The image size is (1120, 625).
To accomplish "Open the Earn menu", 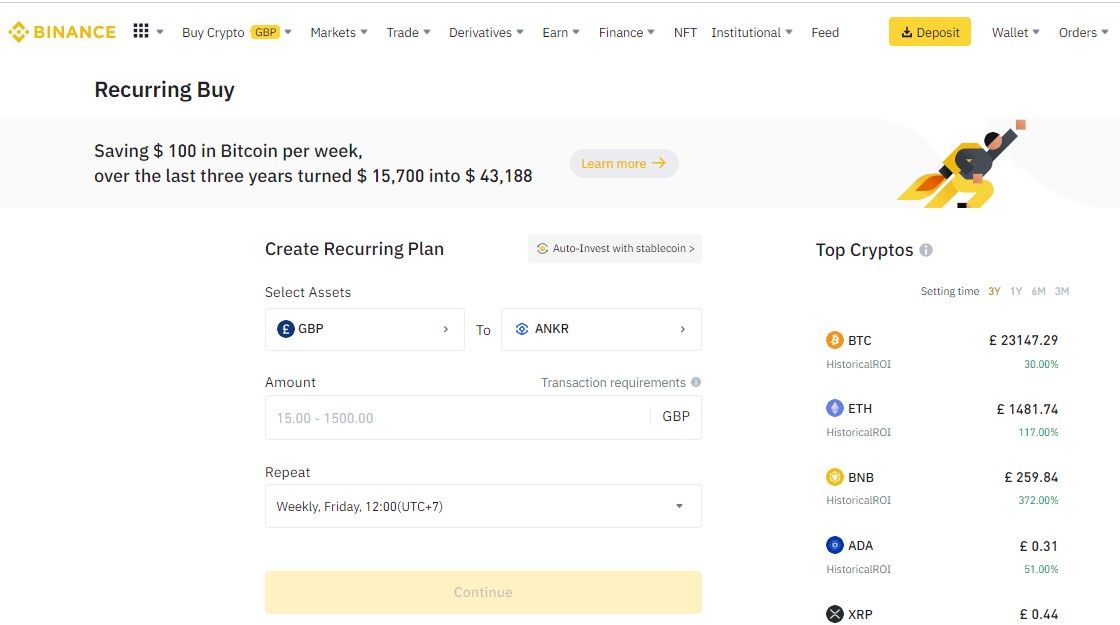I will [x=561, y=32].
